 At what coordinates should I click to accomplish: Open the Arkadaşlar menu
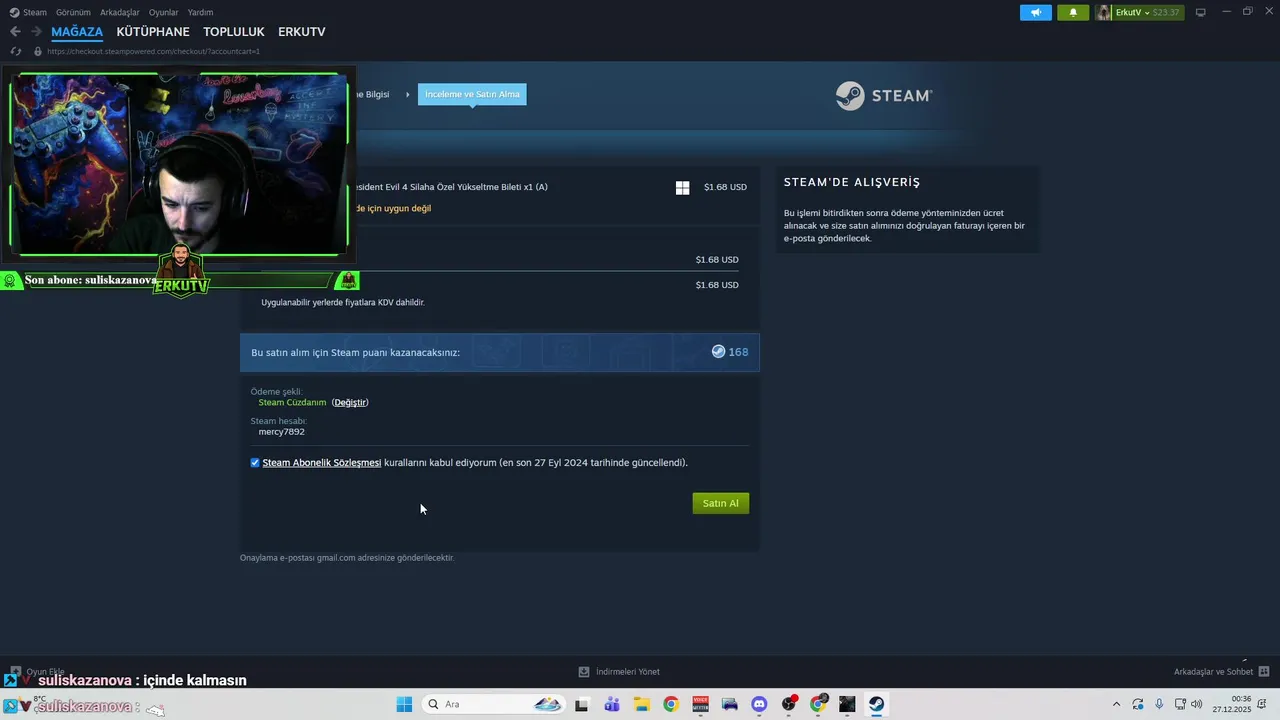pyautogui.click(x=120, y=12)
